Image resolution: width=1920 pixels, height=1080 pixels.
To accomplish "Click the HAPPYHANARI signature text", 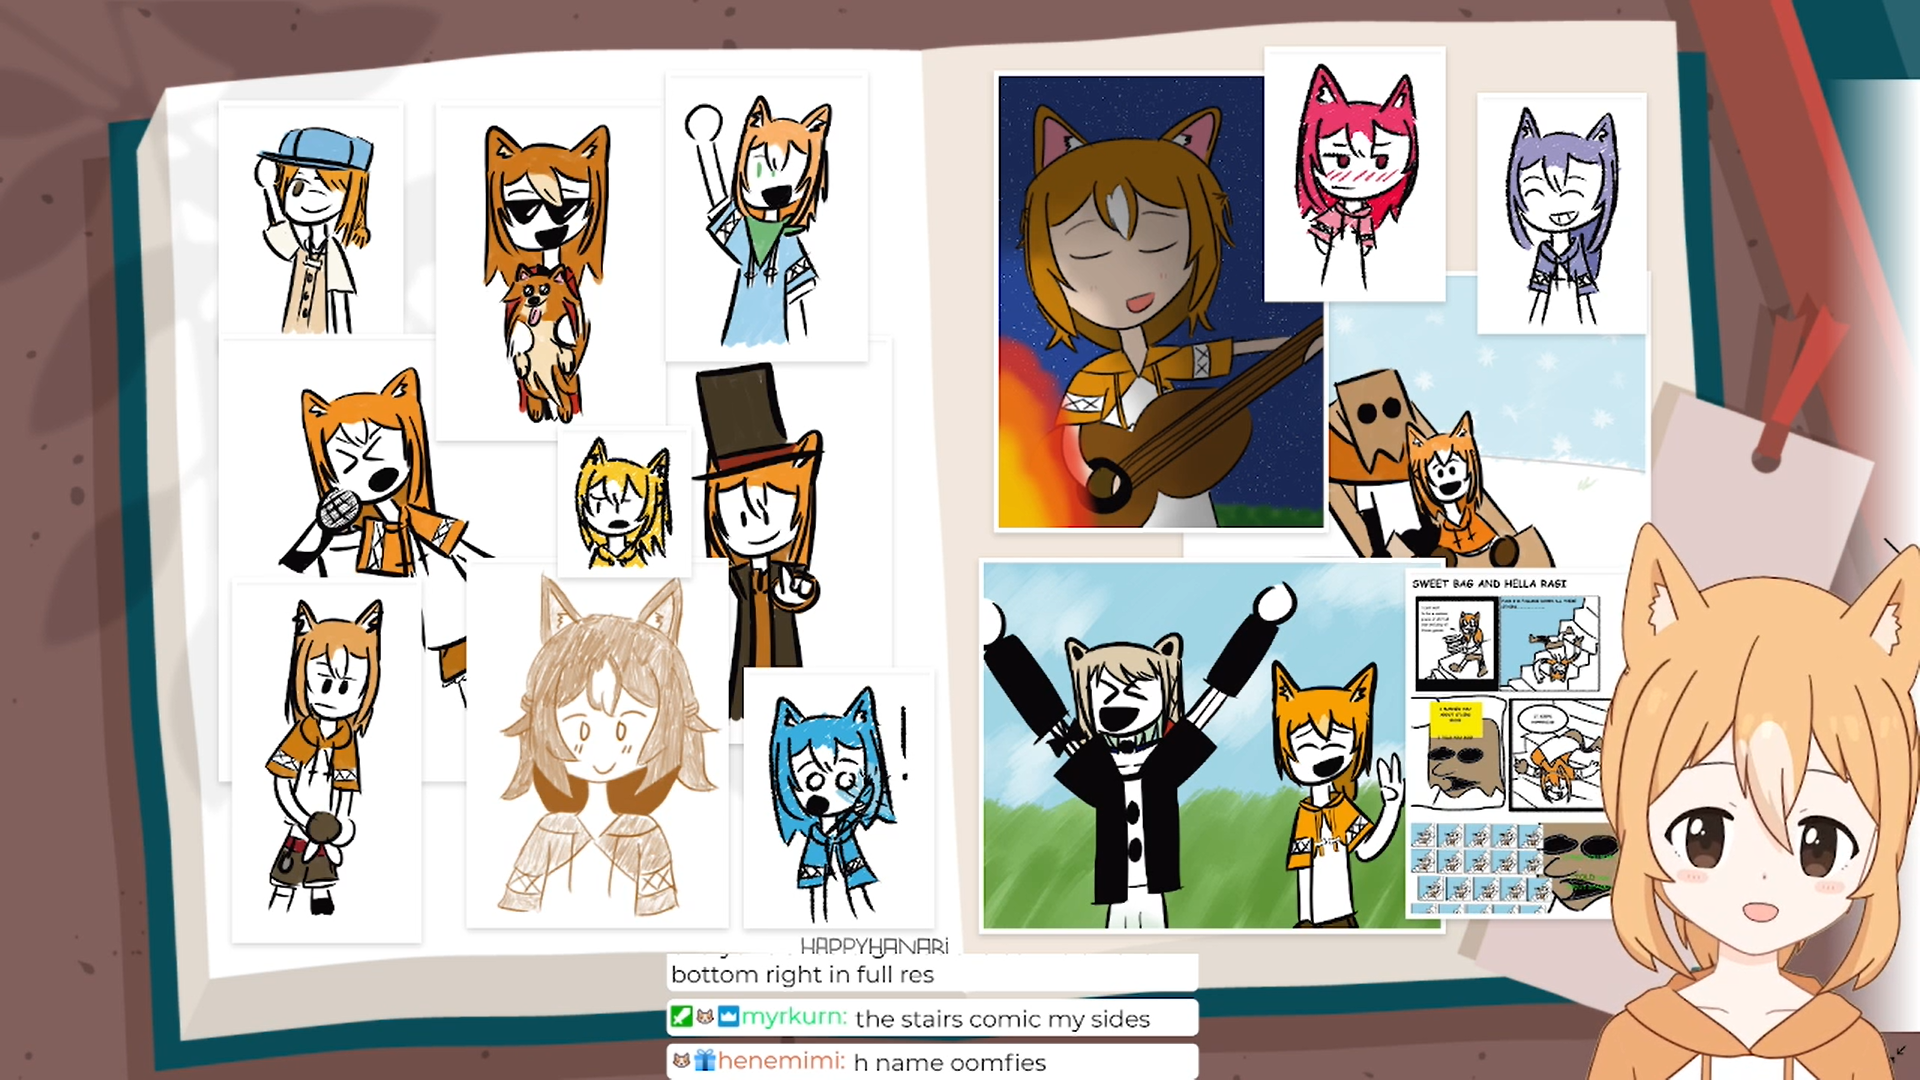I will (x=874, y=946).
